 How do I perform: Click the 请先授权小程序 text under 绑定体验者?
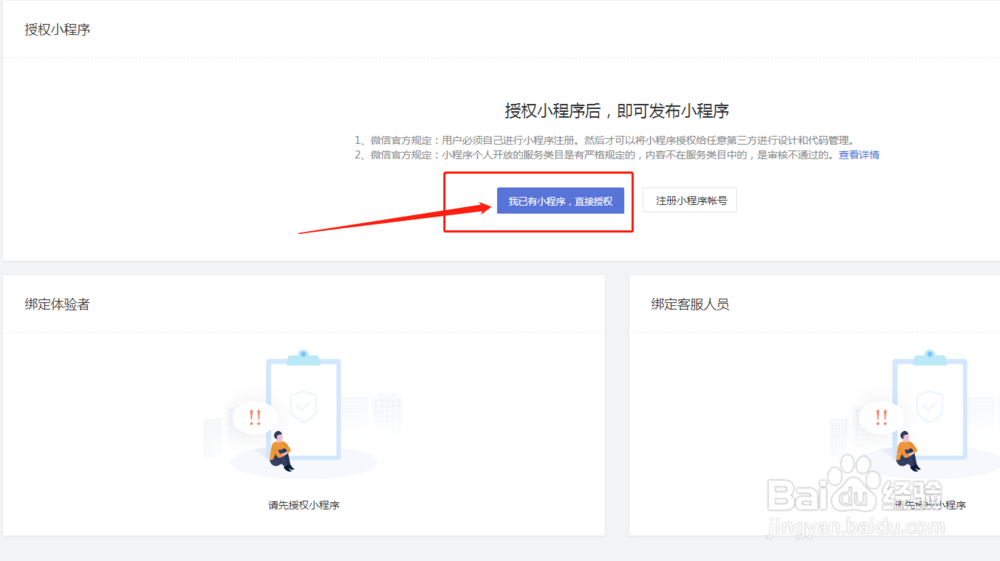coord(304,505)
